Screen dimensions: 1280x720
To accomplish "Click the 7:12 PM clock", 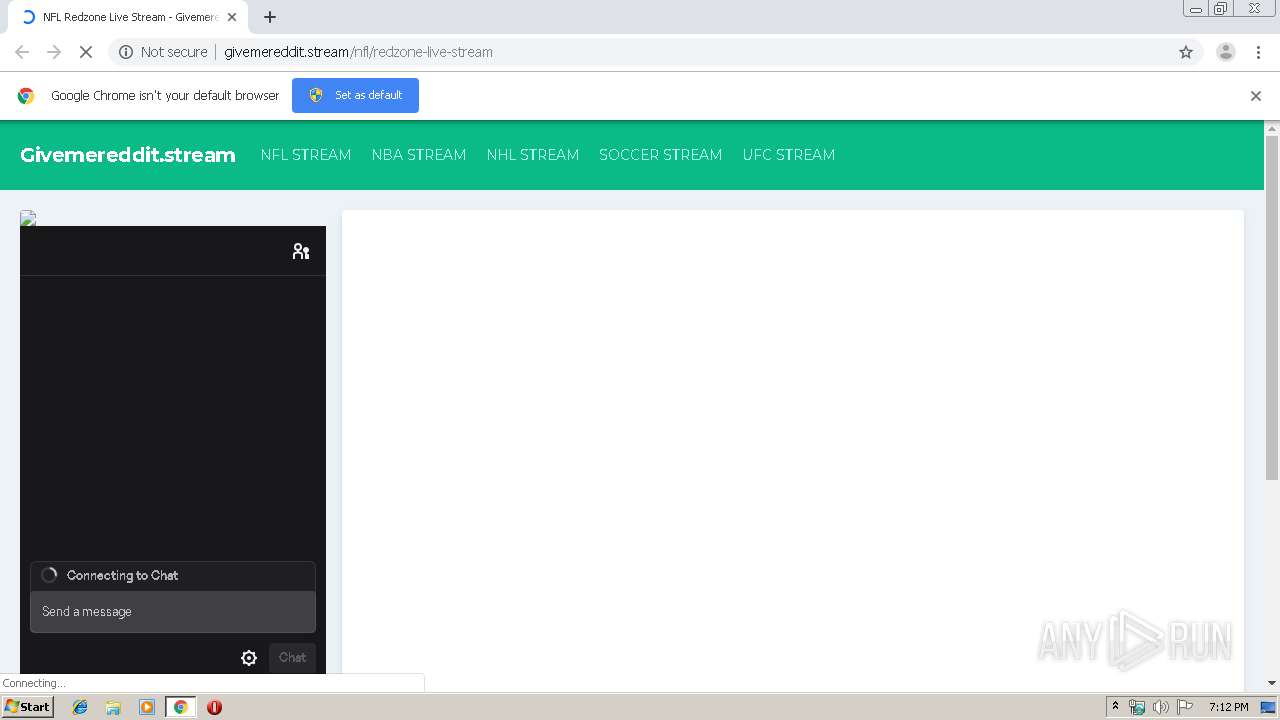I will [1228, 707].
